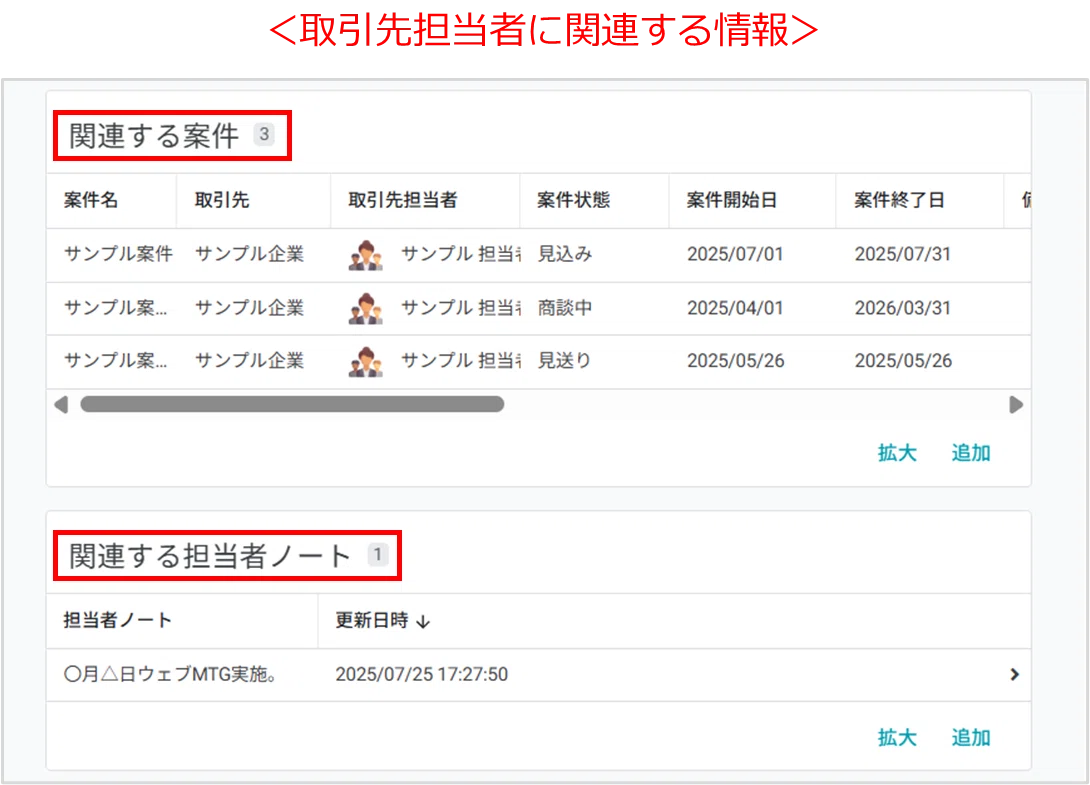1090x785 pixels.
Task: Select the サンプル案件 cell in the 見込み row
Action: pyautogui.click(x=117, y=254)
